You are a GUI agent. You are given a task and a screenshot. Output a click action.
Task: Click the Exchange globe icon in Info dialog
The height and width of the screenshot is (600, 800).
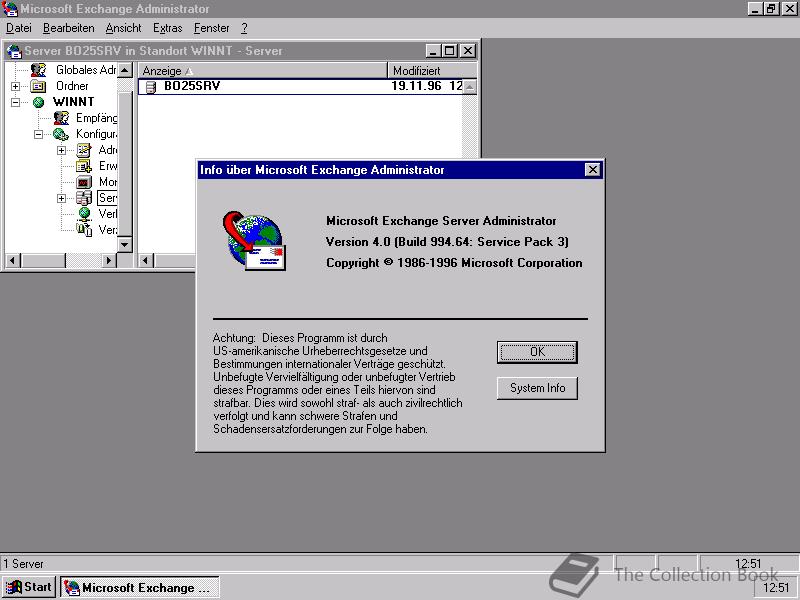click(254, 241)
